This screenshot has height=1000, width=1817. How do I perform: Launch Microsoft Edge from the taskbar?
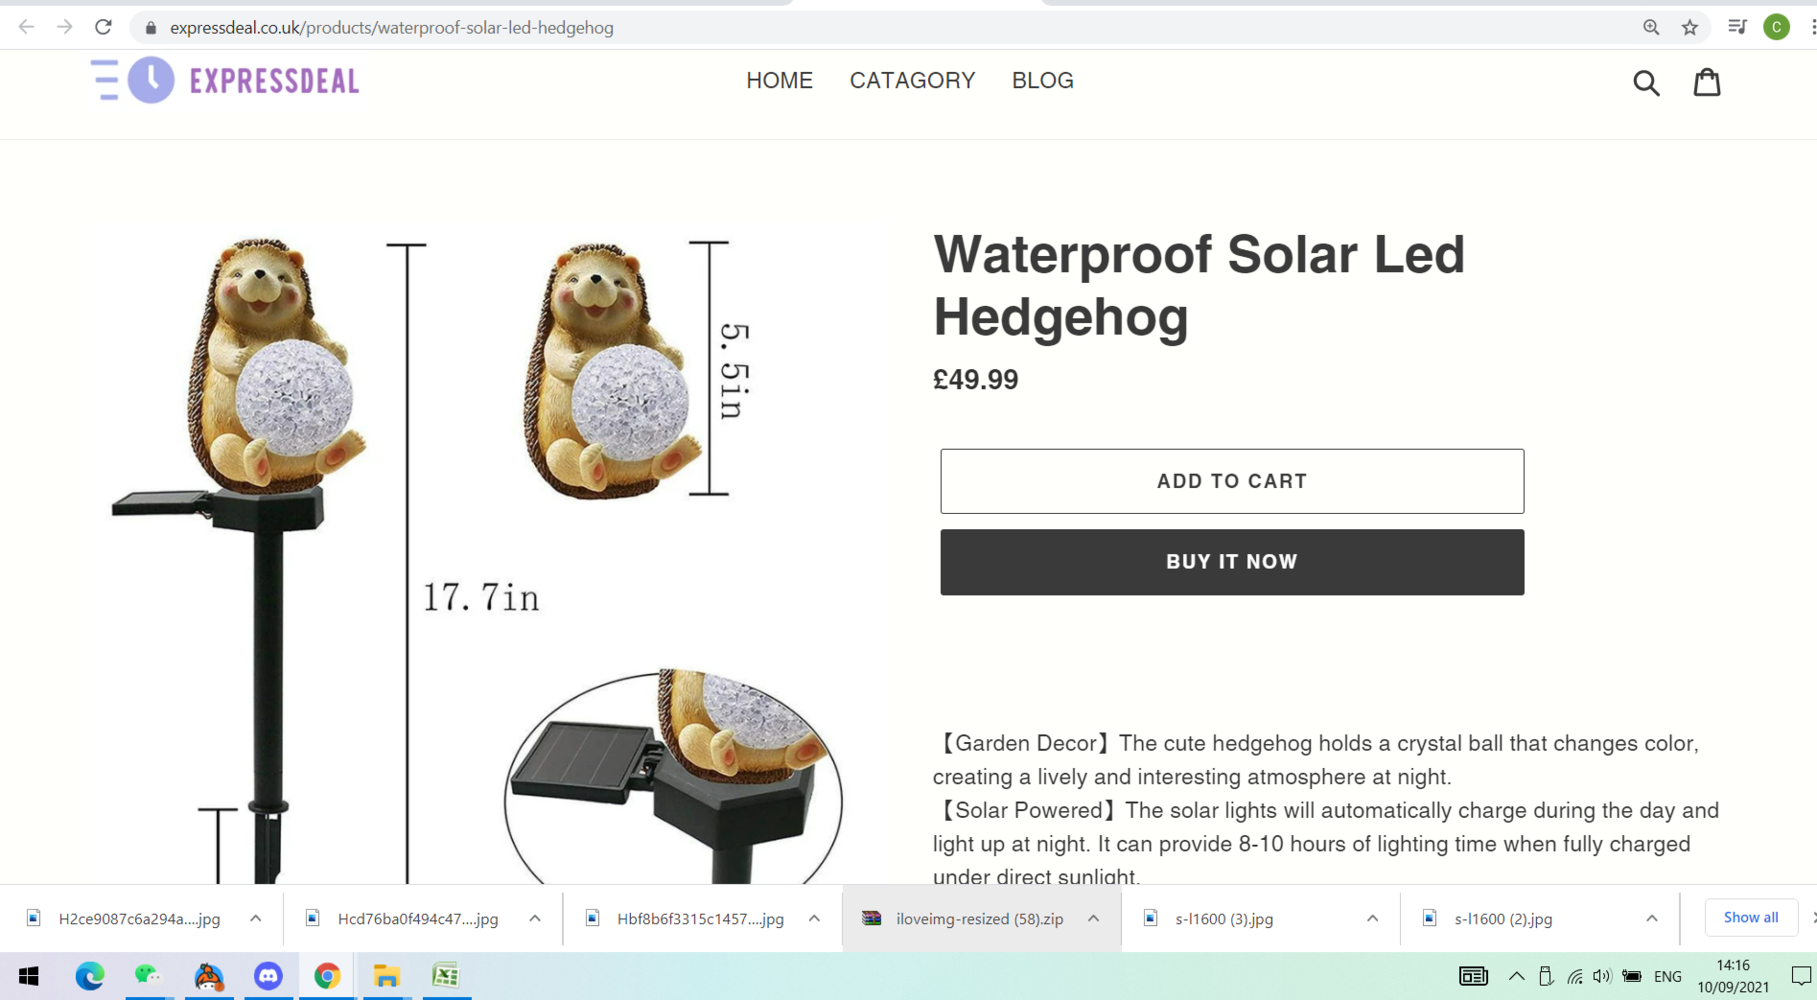[x=90, y=976]
